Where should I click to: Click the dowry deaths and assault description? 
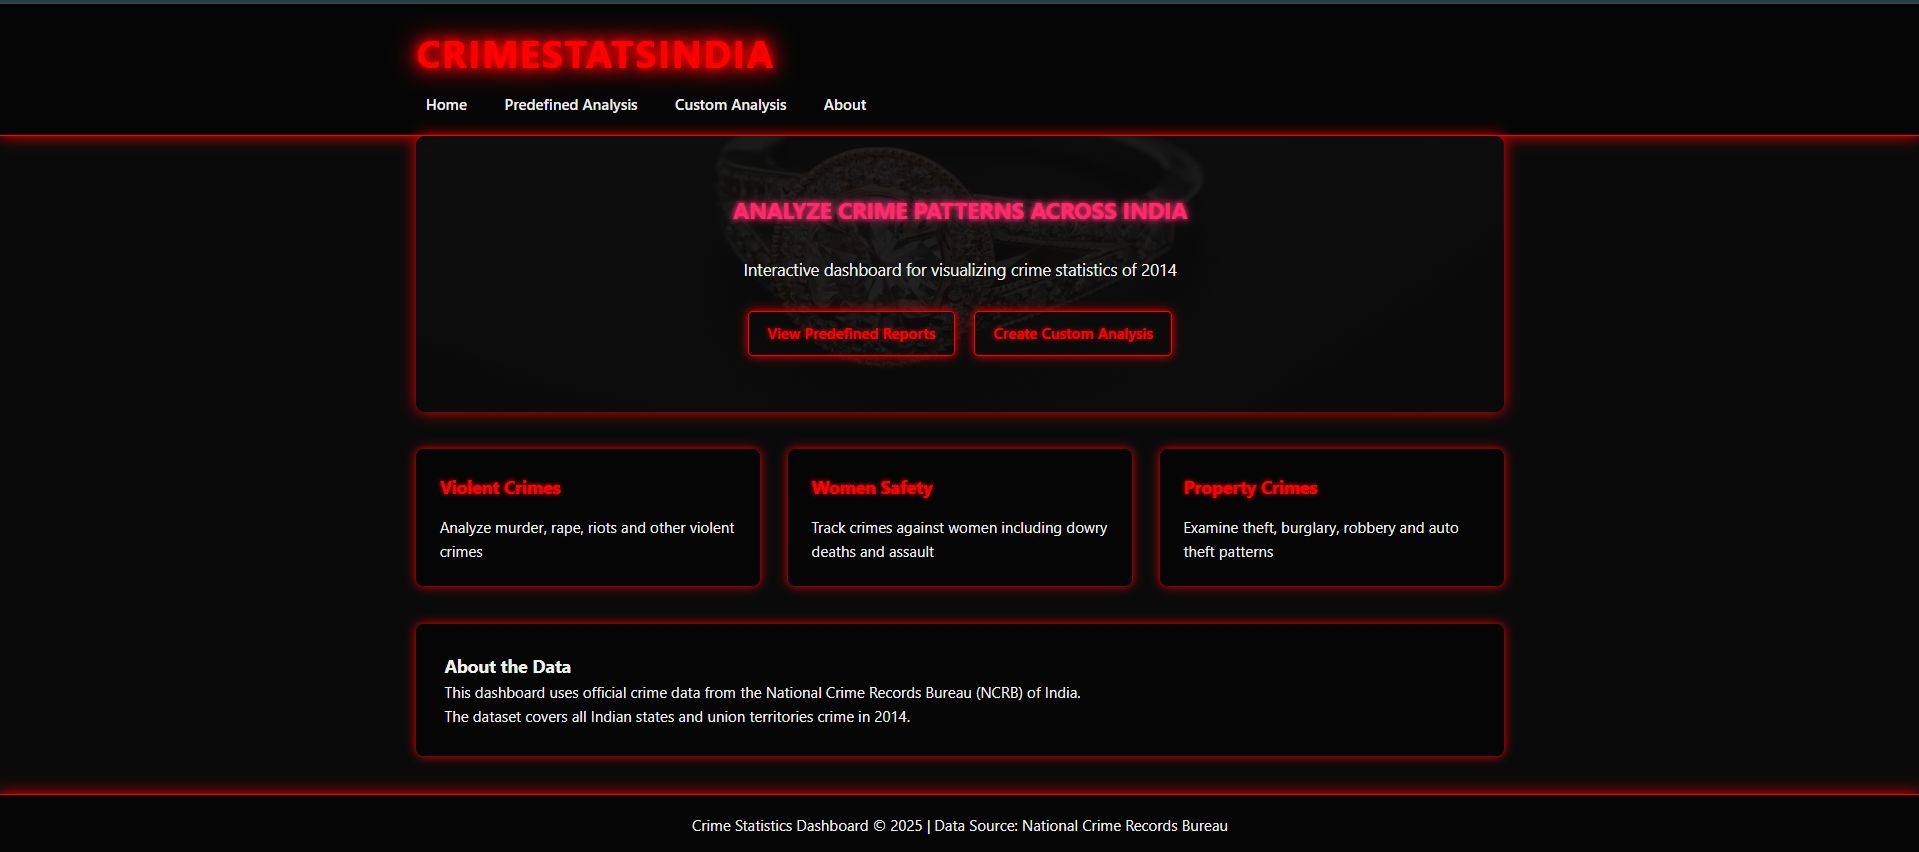tap(958, 539)
